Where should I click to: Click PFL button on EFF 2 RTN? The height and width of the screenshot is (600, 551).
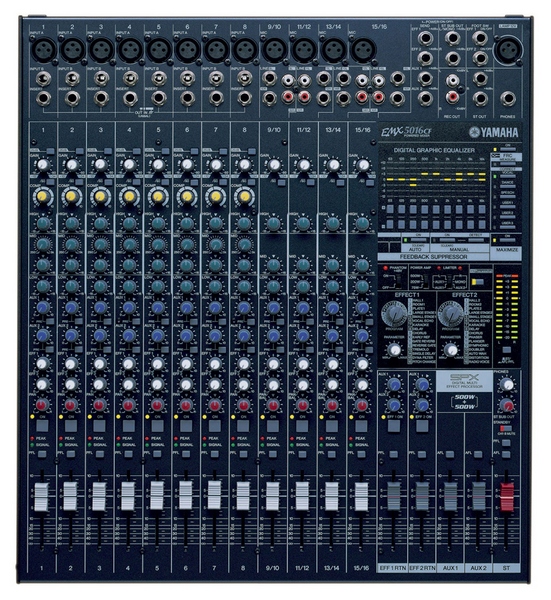click(x=422, y=454)
